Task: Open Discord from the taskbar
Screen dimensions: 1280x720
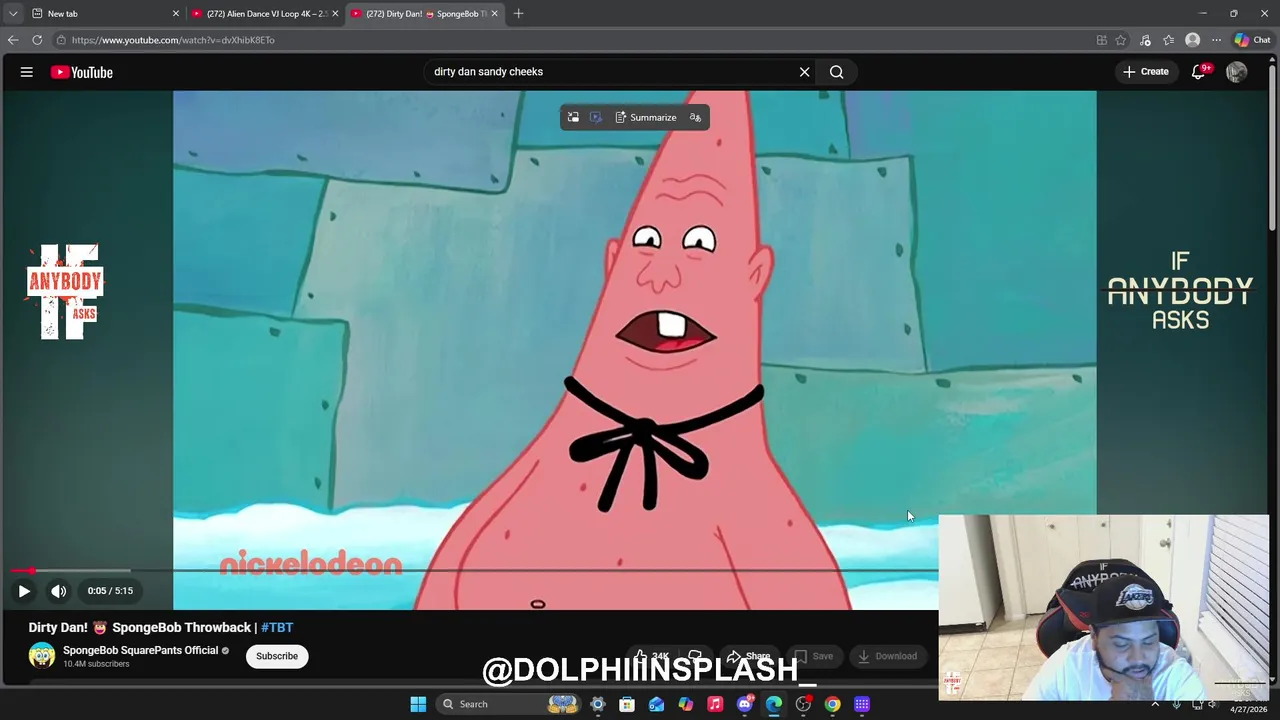Action: tap(745, 704)
